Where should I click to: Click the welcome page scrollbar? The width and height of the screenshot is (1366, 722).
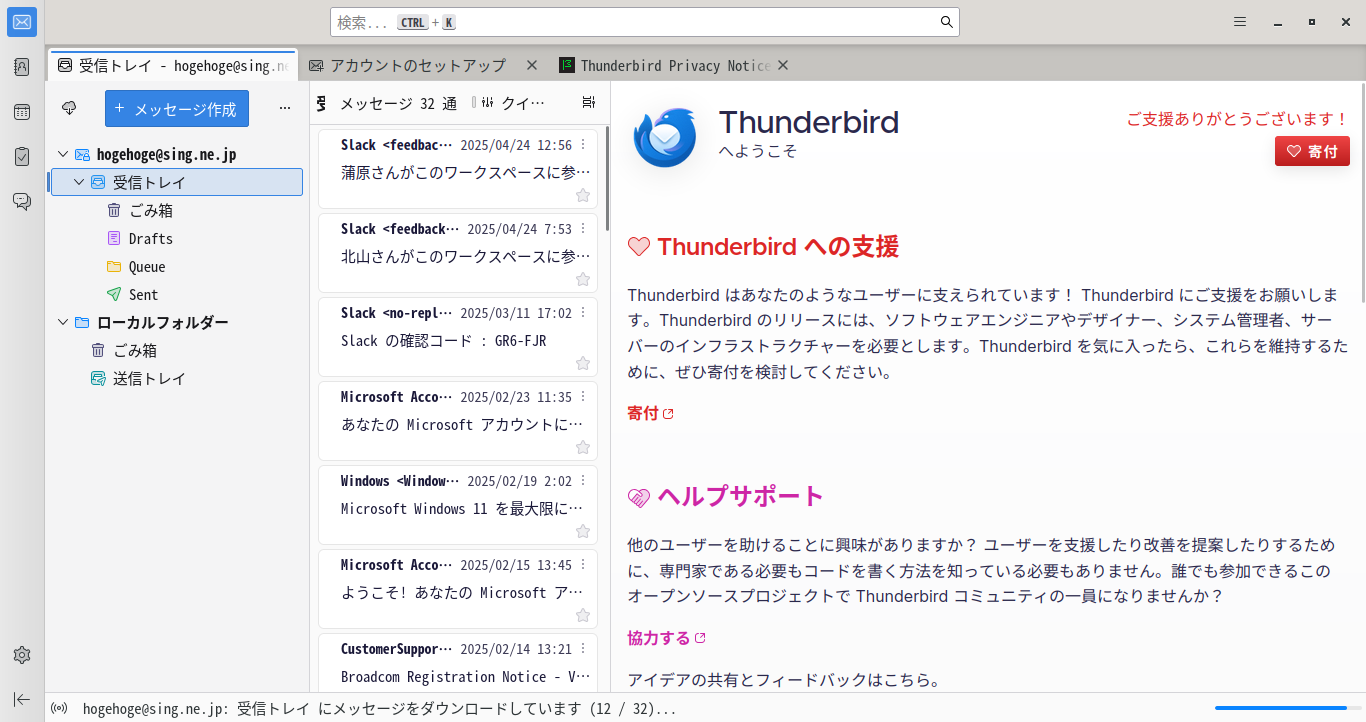[x=1362, y=195]
